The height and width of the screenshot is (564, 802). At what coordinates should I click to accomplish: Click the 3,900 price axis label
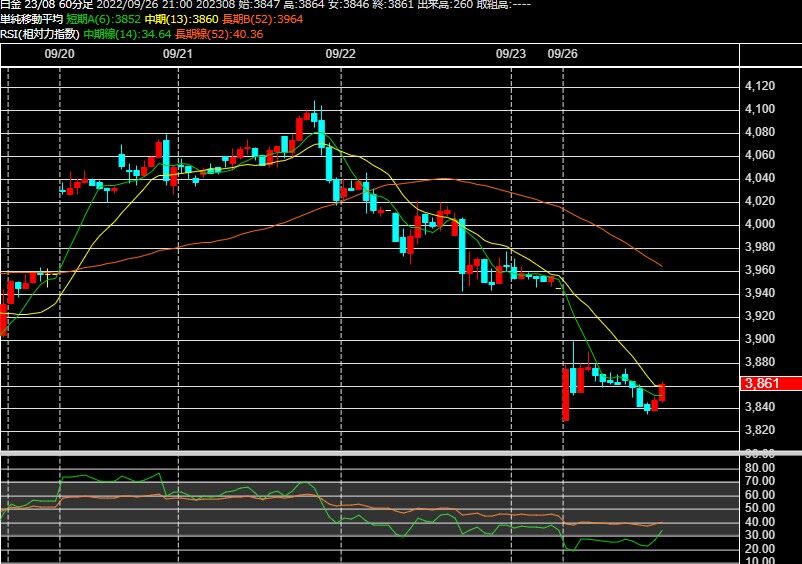tap(760, 339)
